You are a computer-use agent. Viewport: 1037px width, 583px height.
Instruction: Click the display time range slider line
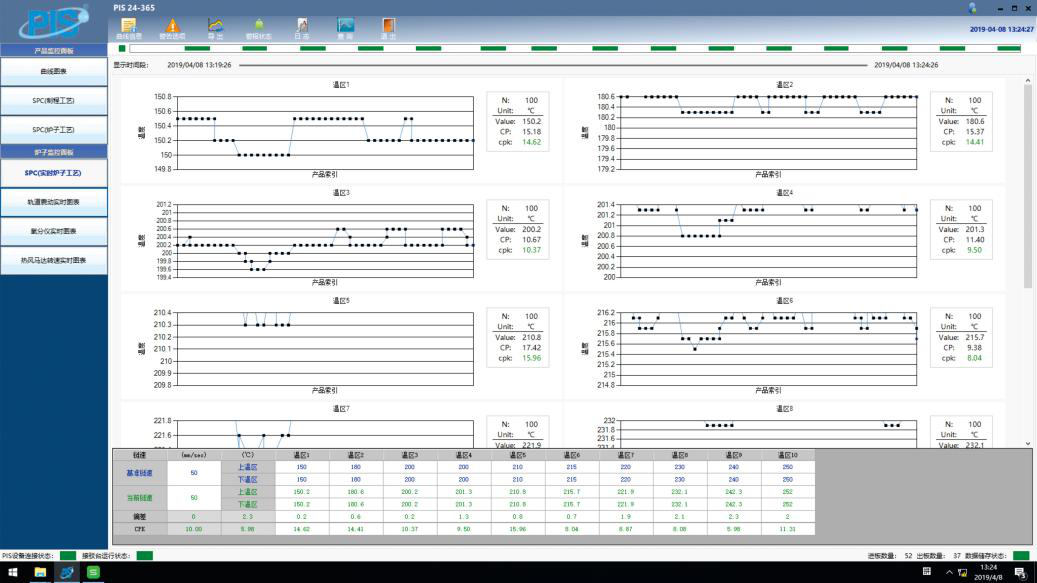click(553, 65)
